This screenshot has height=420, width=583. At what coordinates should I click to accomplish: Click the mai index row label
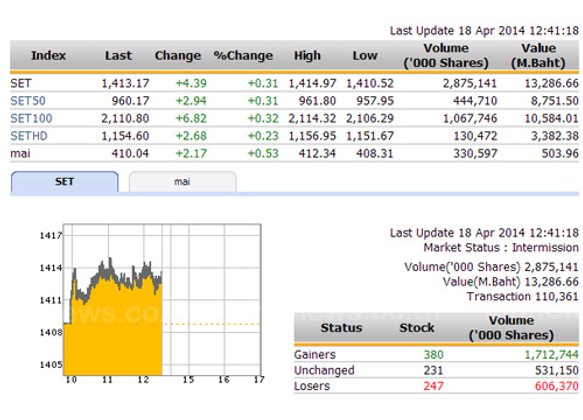click(x=20, y=153)
